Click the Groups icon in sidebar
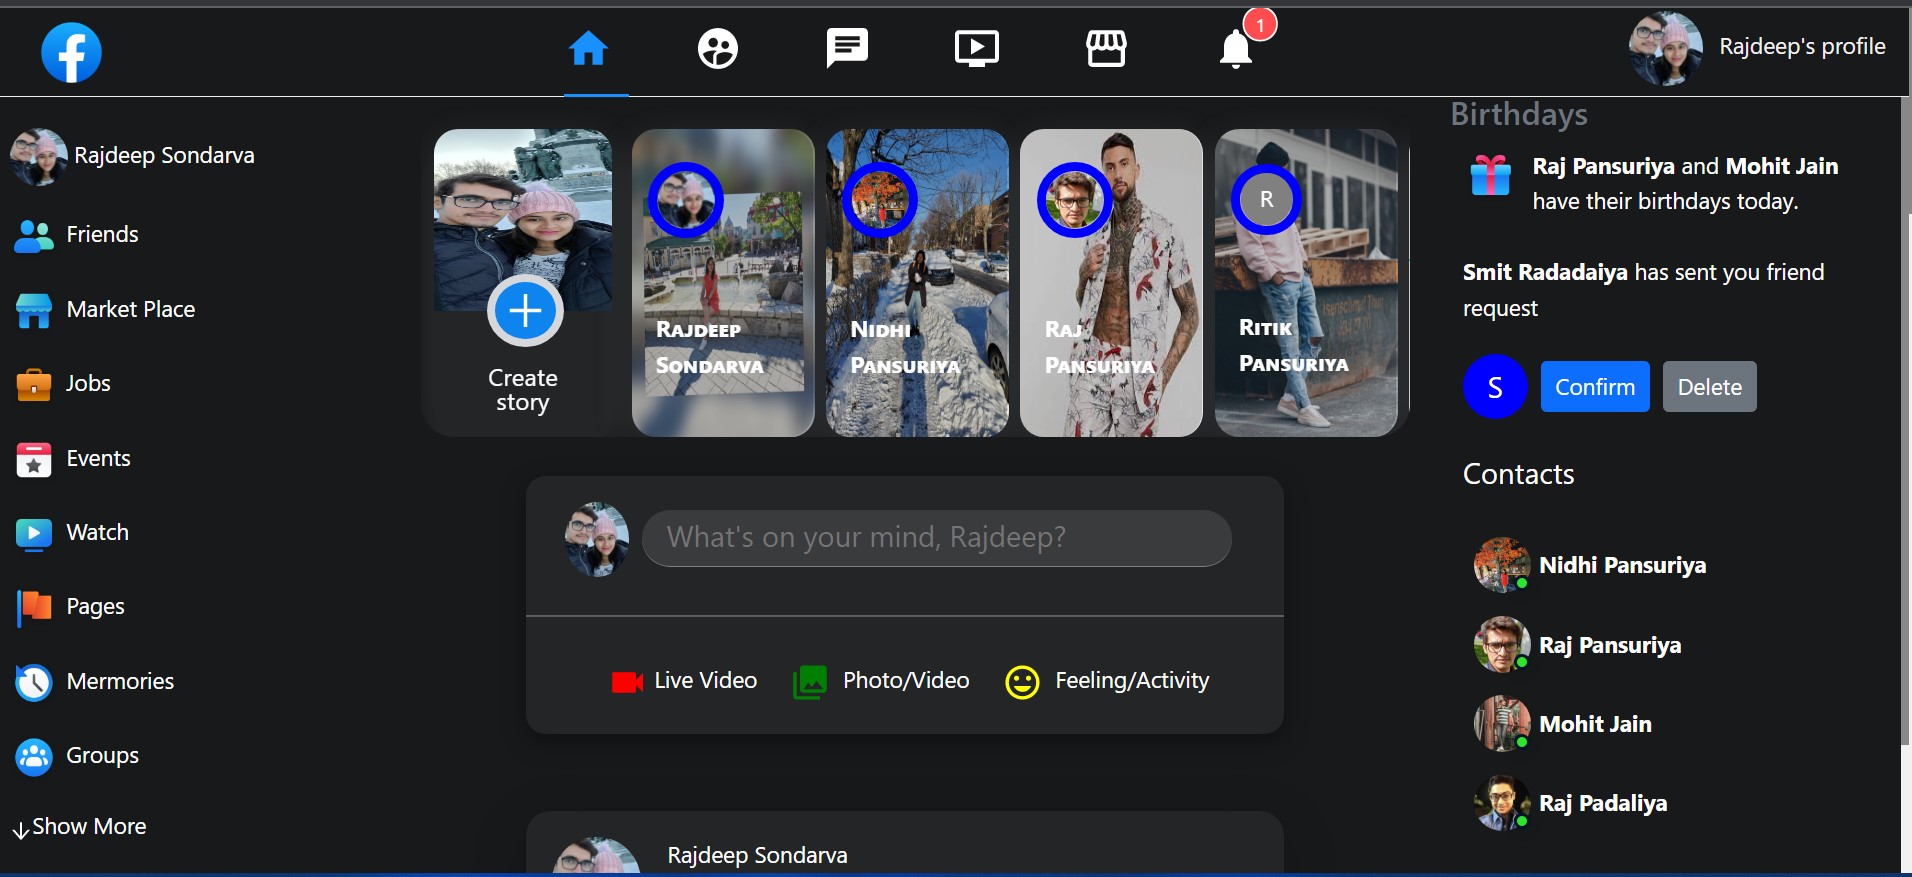This screenshot has width=1912, height=877. tap(34, 756)
